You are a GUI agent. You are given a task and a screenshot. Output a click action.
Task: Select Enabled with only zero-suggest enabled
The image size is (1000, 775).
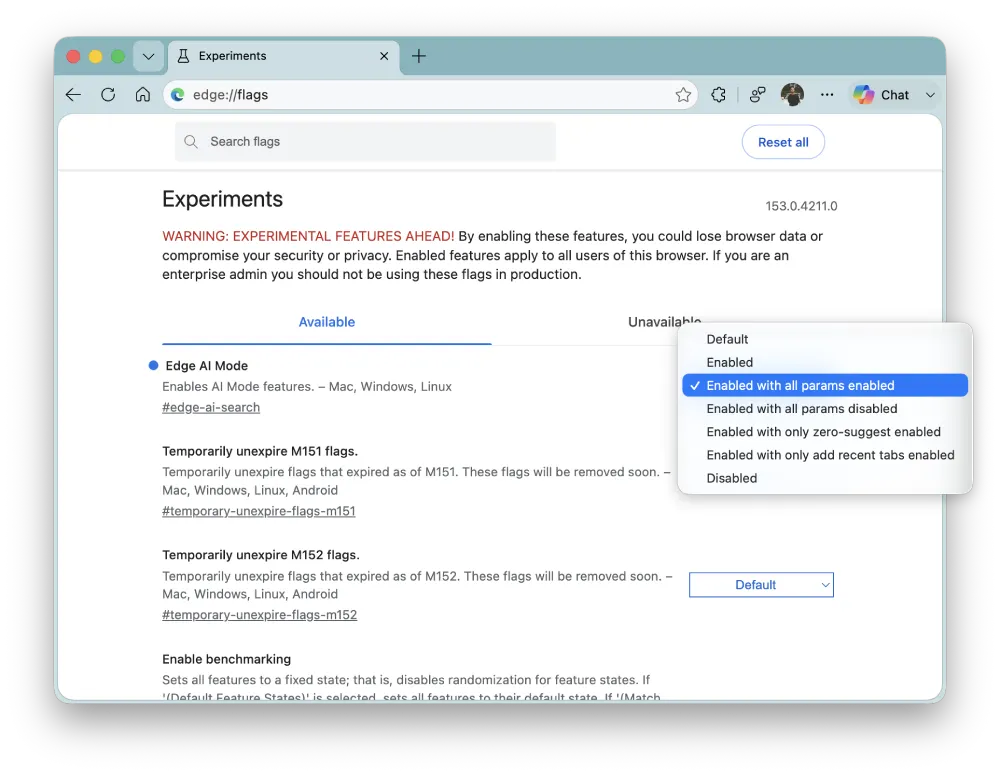tap(825, 432)
